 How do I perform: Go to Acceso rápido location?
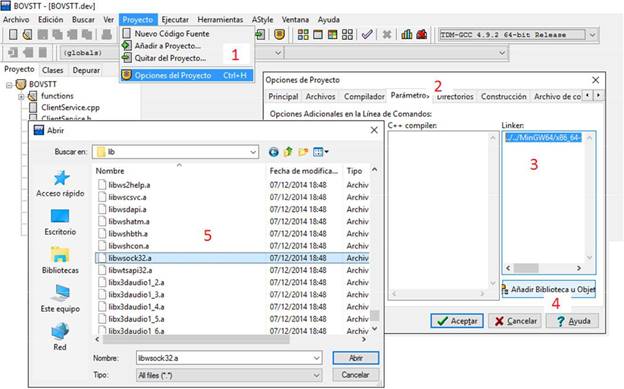[60, 184]
